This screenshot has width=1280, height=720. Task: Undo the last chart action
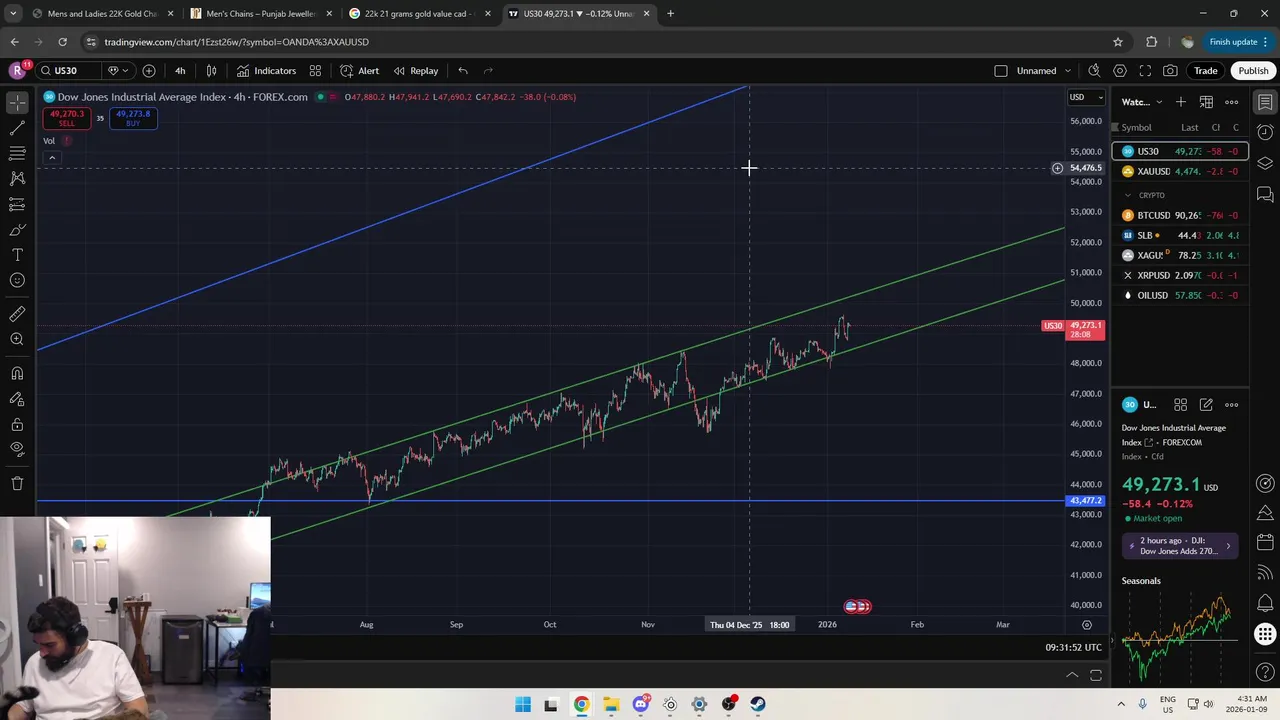tap(463, 71)
